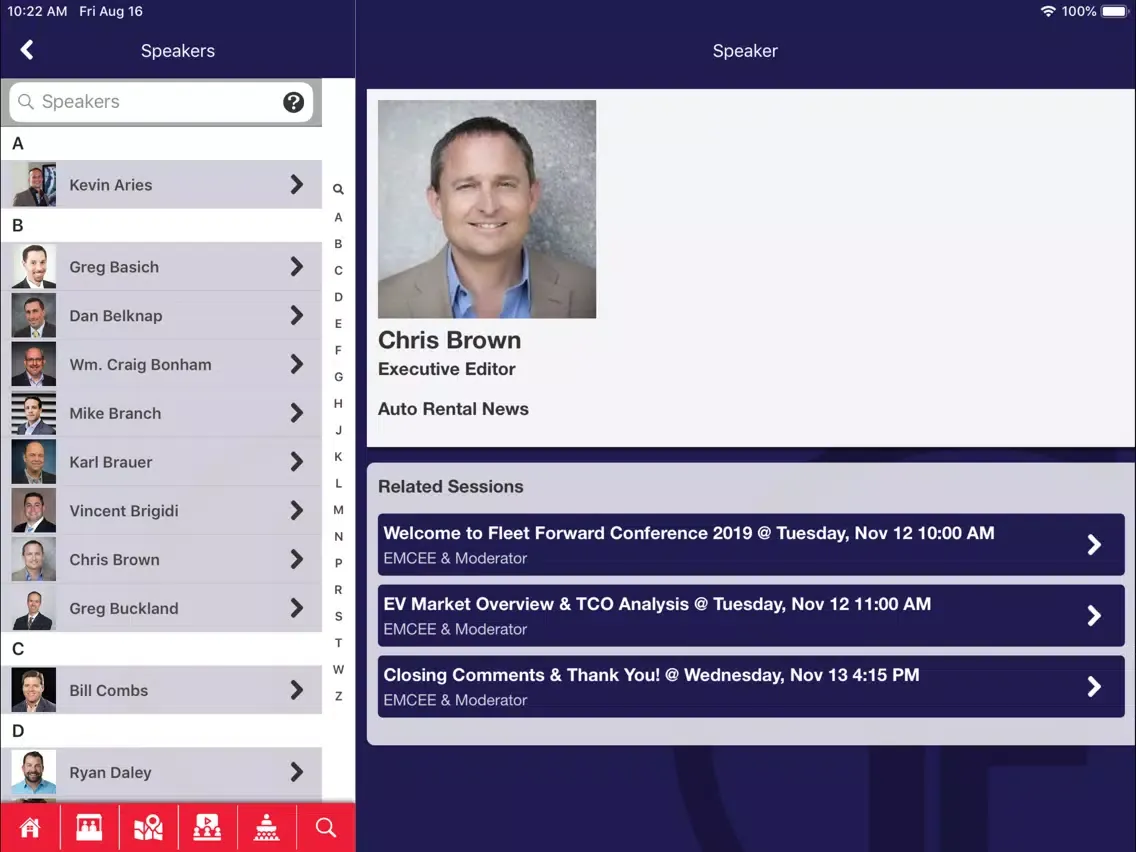Jump to letter A in index
The image size is (1136, 852).
(338, 217)
